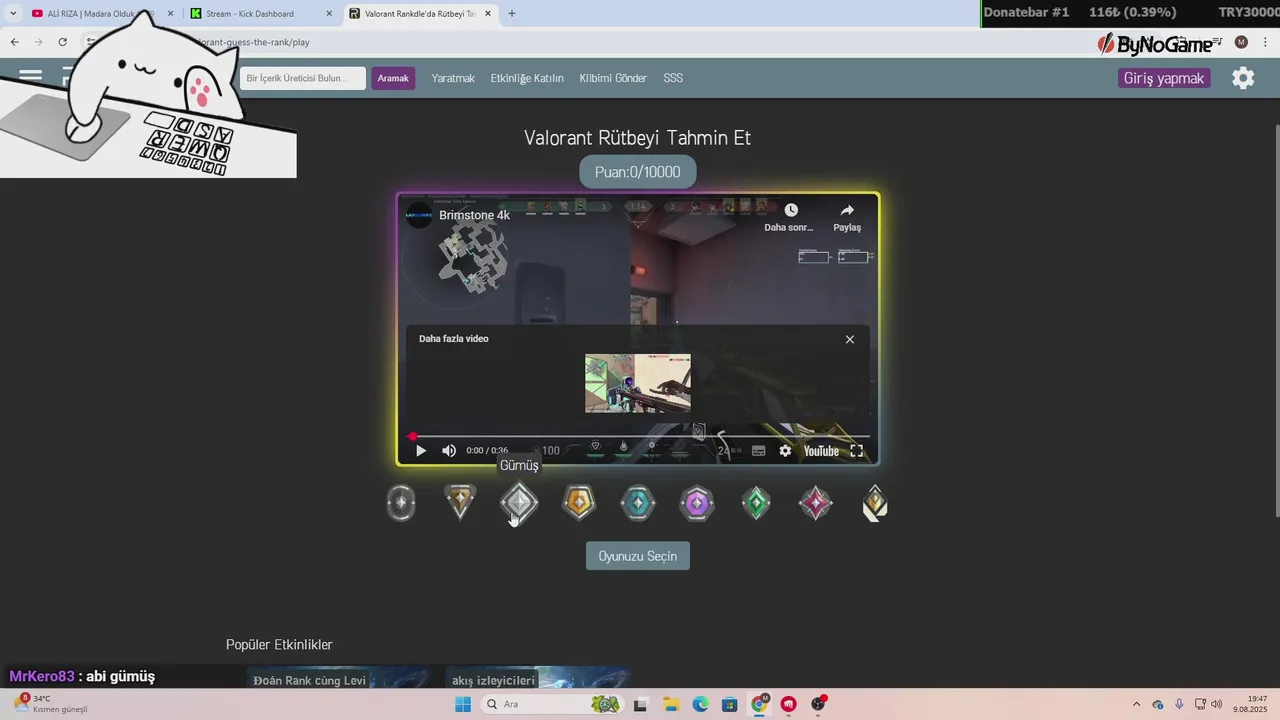This screenshot has height=720, width=1280.
Task: Click the video progress bar
Action: point(640,436)
